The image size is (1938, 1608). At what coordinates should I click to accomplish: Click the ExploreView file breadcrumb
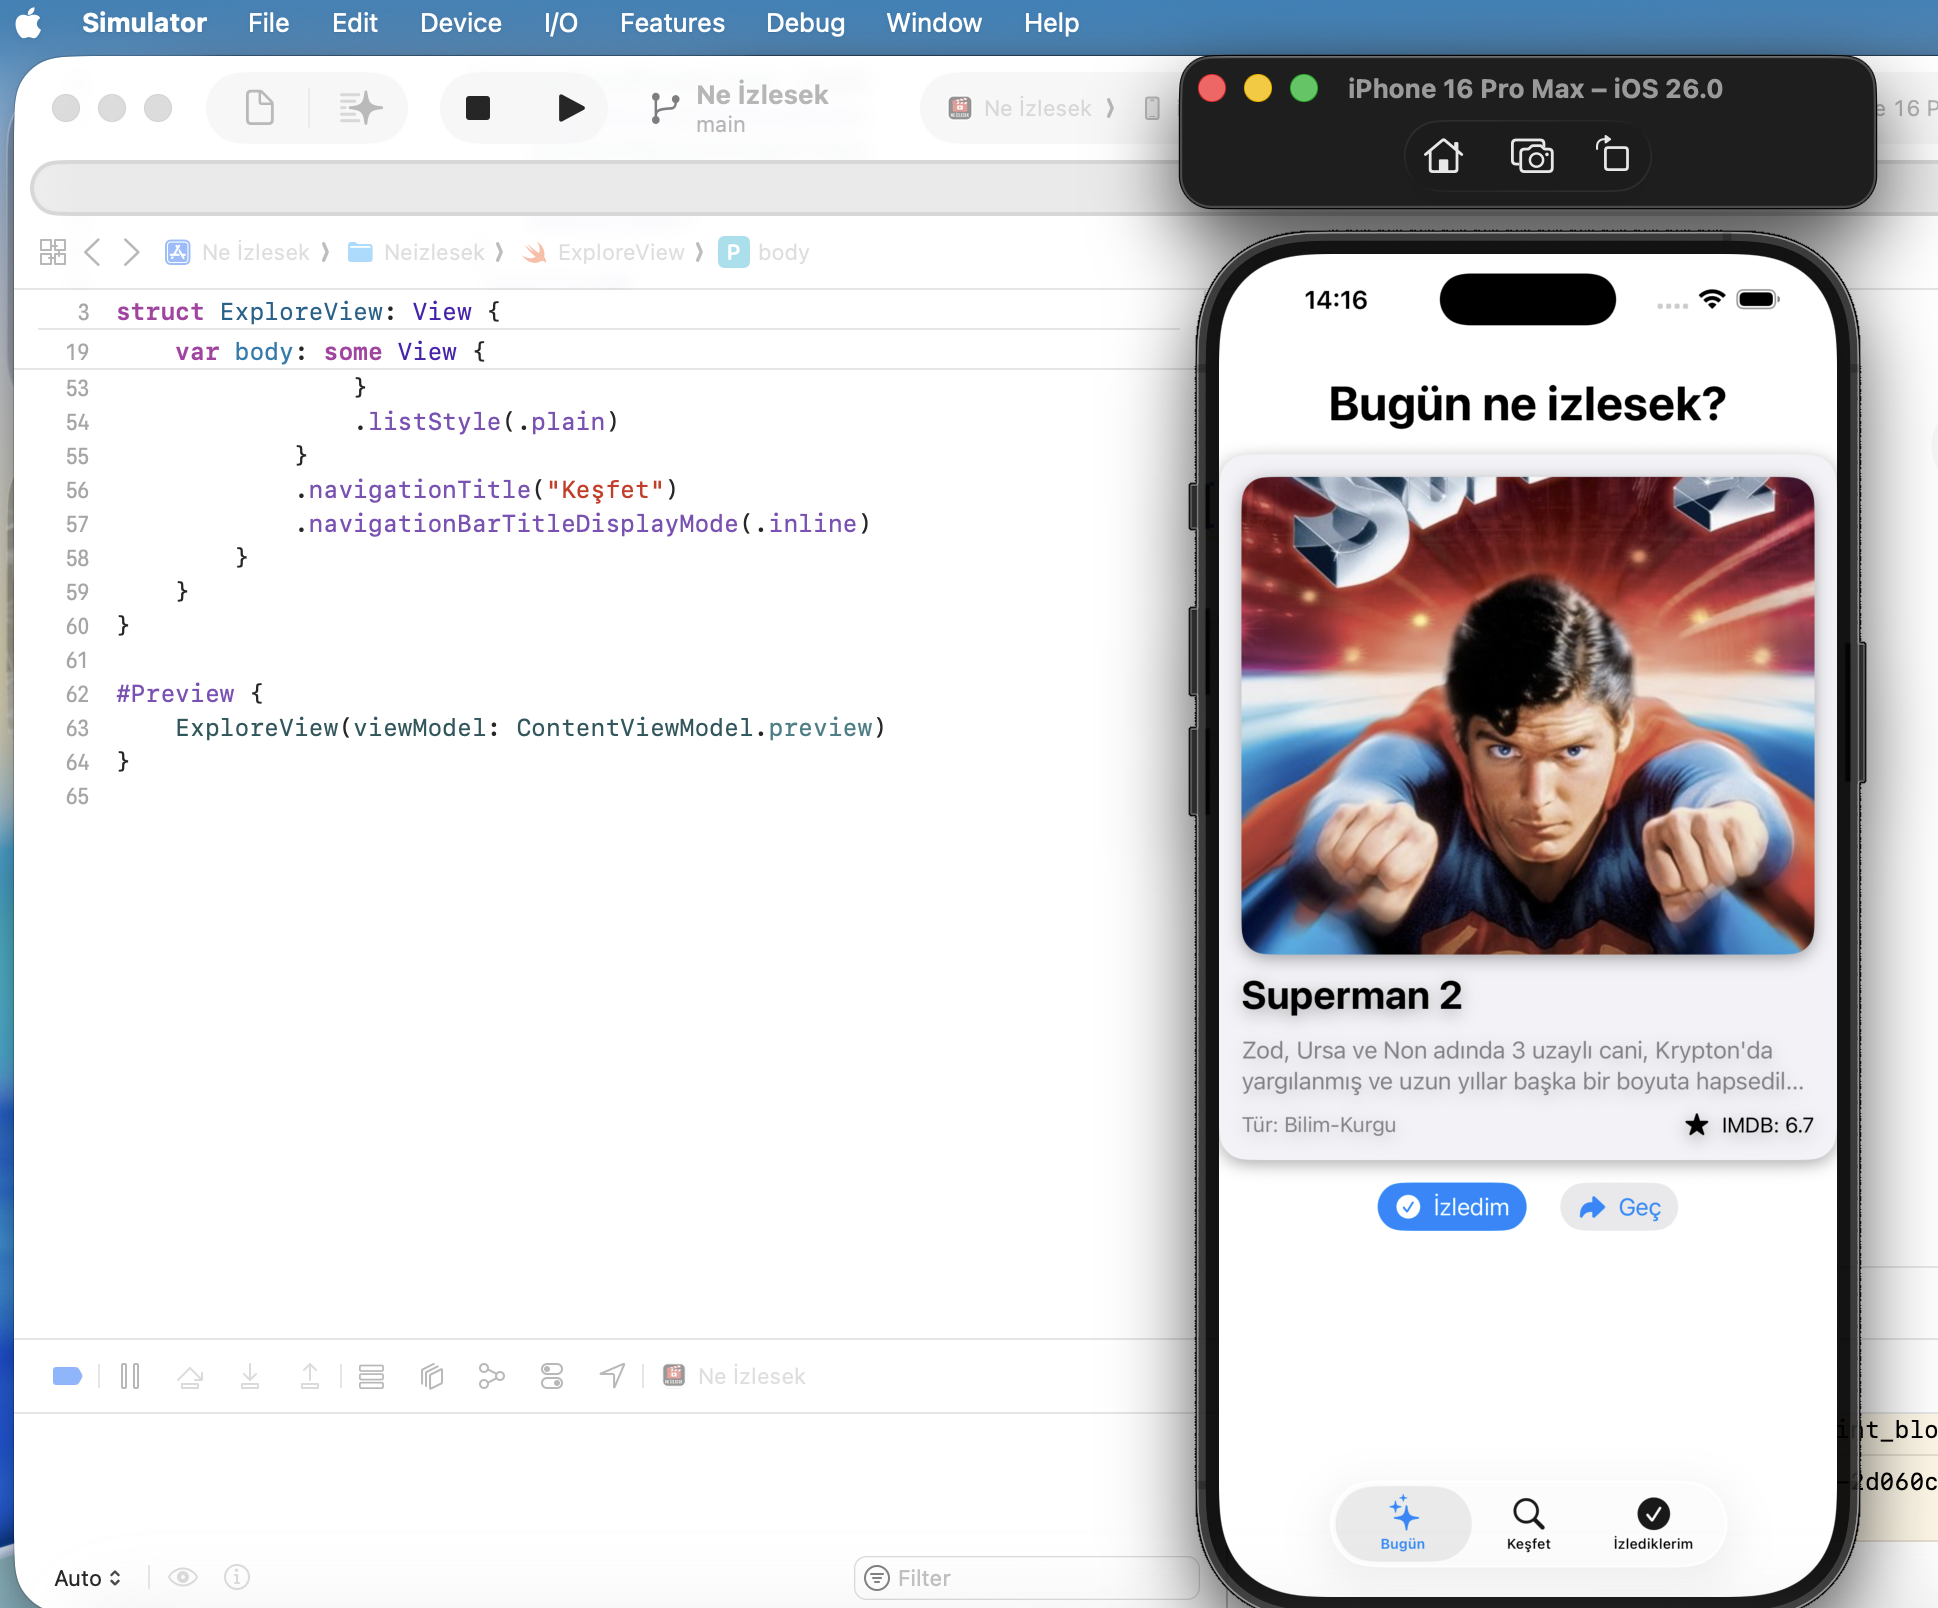click(x=604, y=252)
